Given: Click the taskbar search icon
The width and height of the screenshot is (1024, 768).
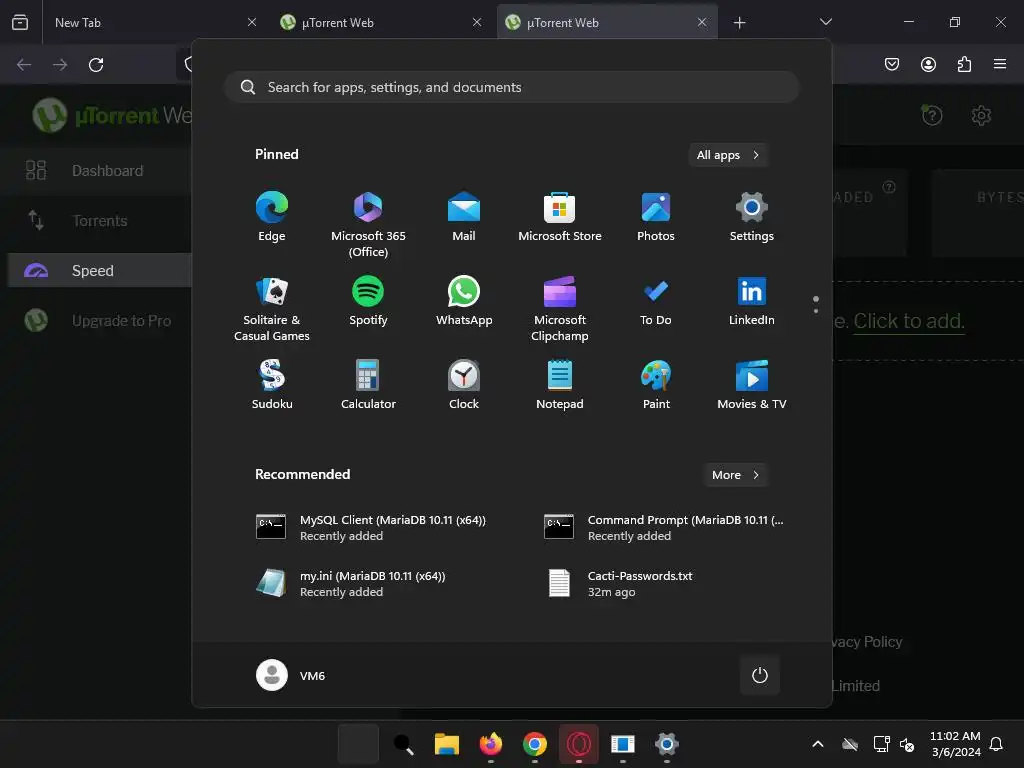Looking at the screenshot, I should pyautogui.click(x=403, y=744).
